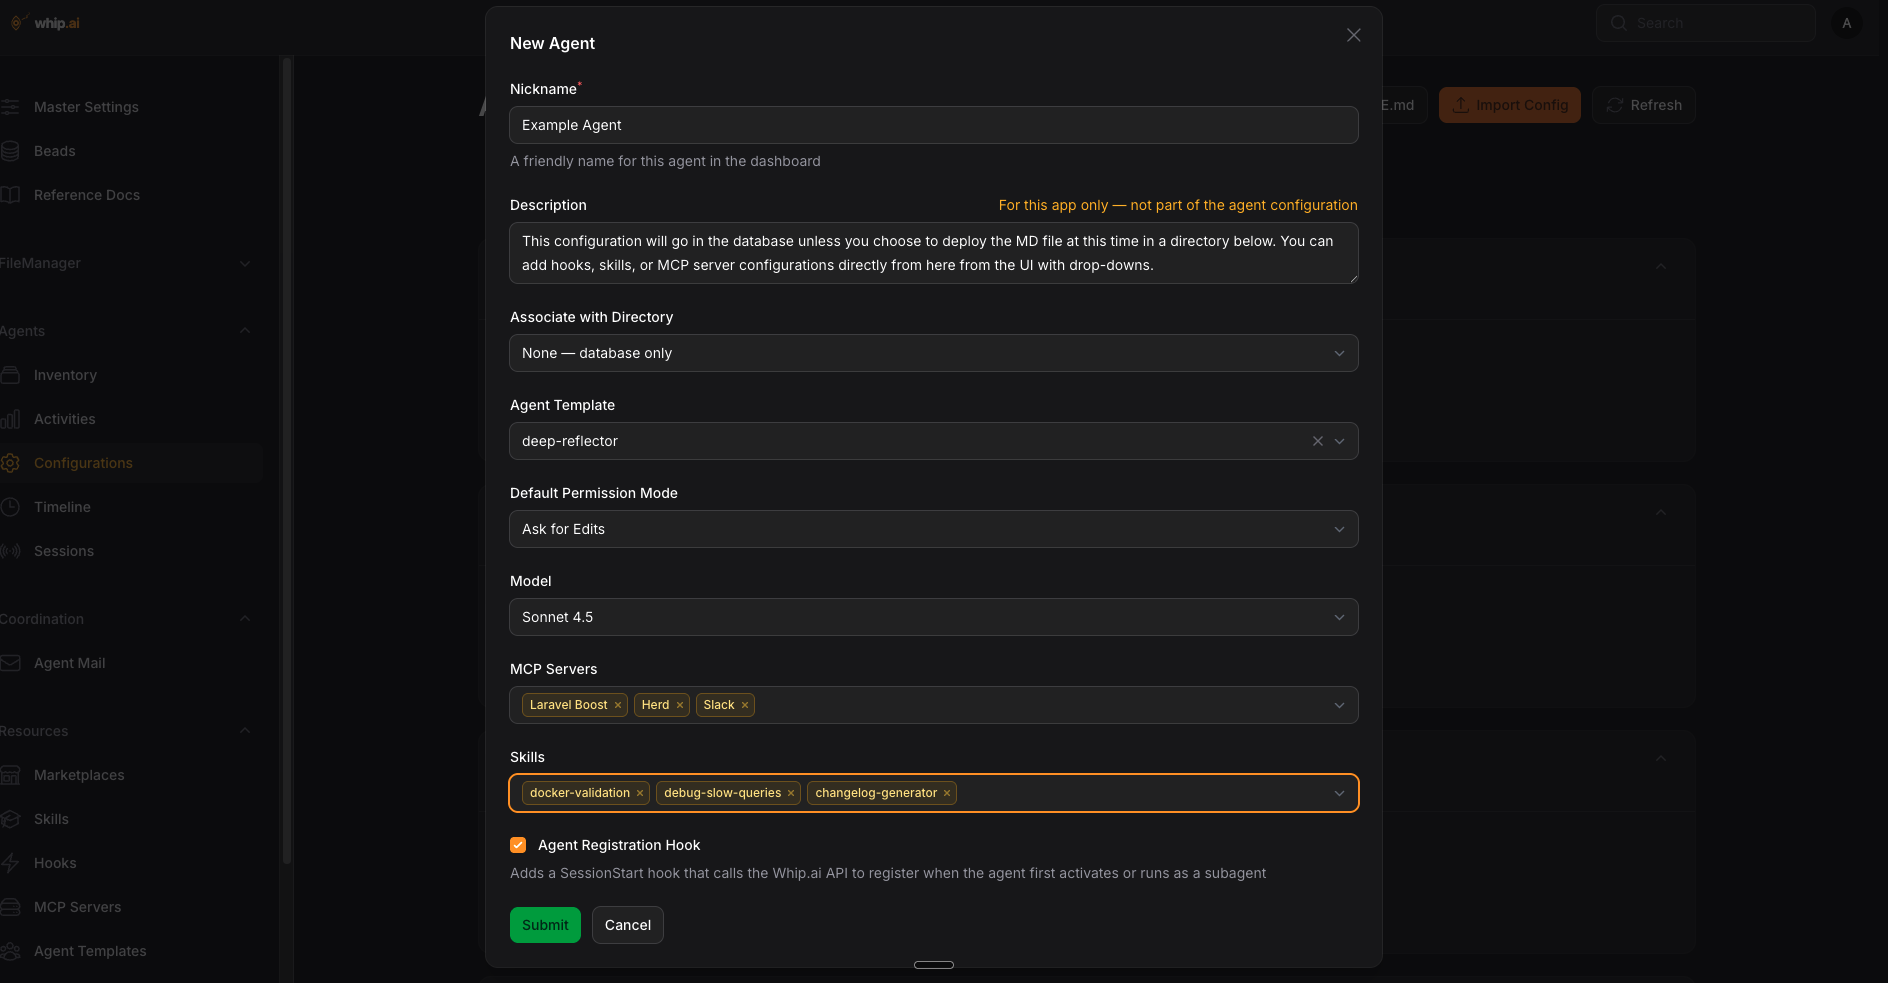Select the Beads sidebar icon

(x=11, y=150)
